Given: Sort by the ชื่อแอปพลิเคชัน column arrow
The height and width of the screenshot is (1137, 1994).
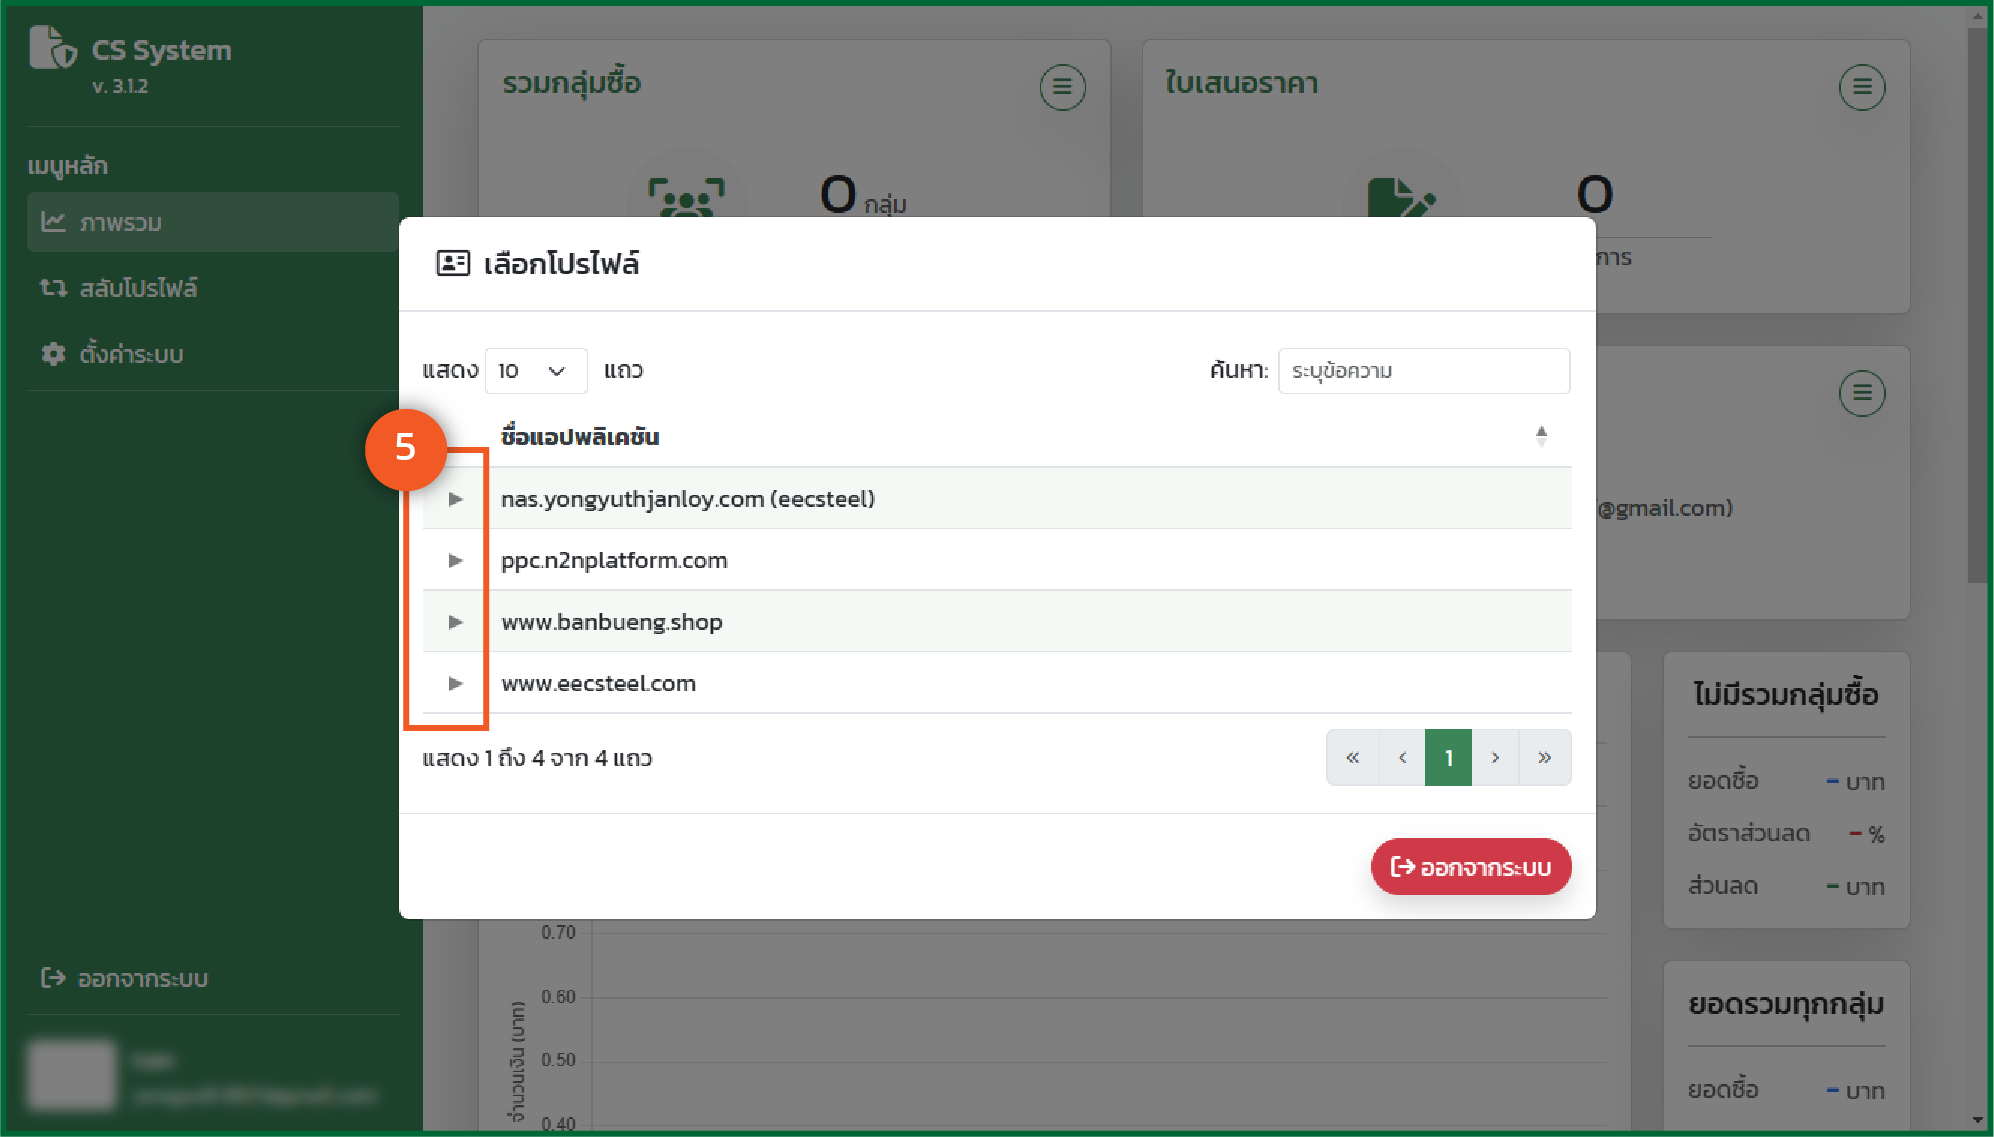Looking at the screenshot, I should point(1541,436).
